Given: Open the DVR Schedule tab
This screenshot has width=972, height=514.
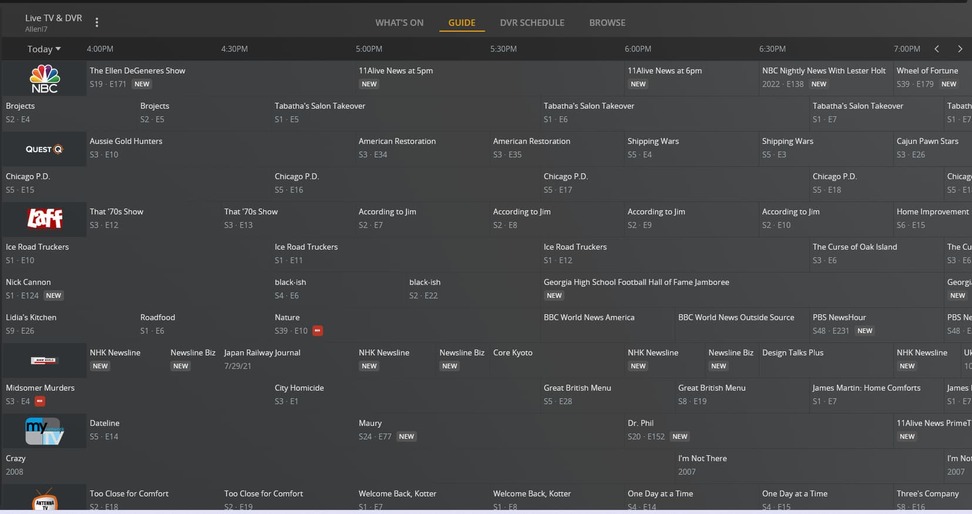Looking at the screenshot, I should click(x=532, y=22).
